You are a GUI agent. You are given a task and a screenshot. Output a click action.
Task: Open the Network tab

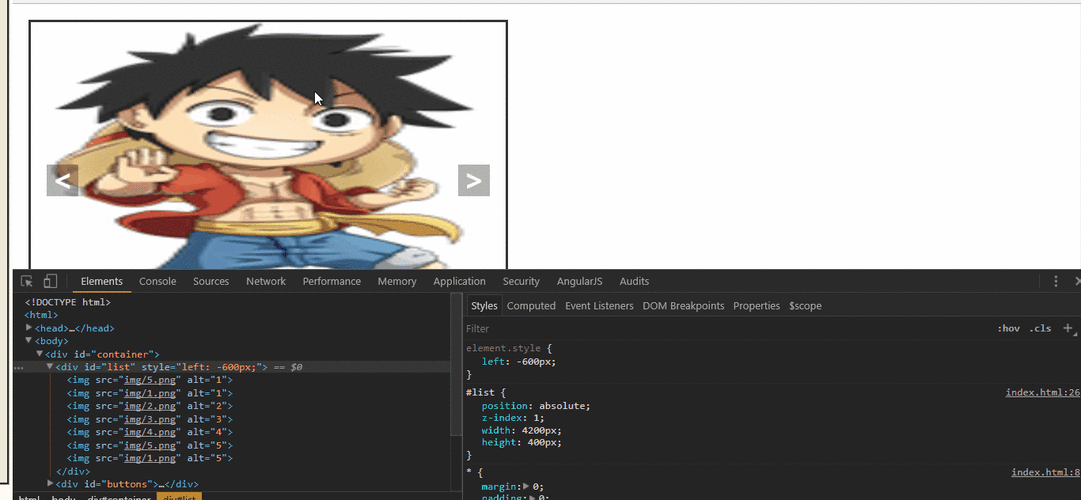coord(266,282)
